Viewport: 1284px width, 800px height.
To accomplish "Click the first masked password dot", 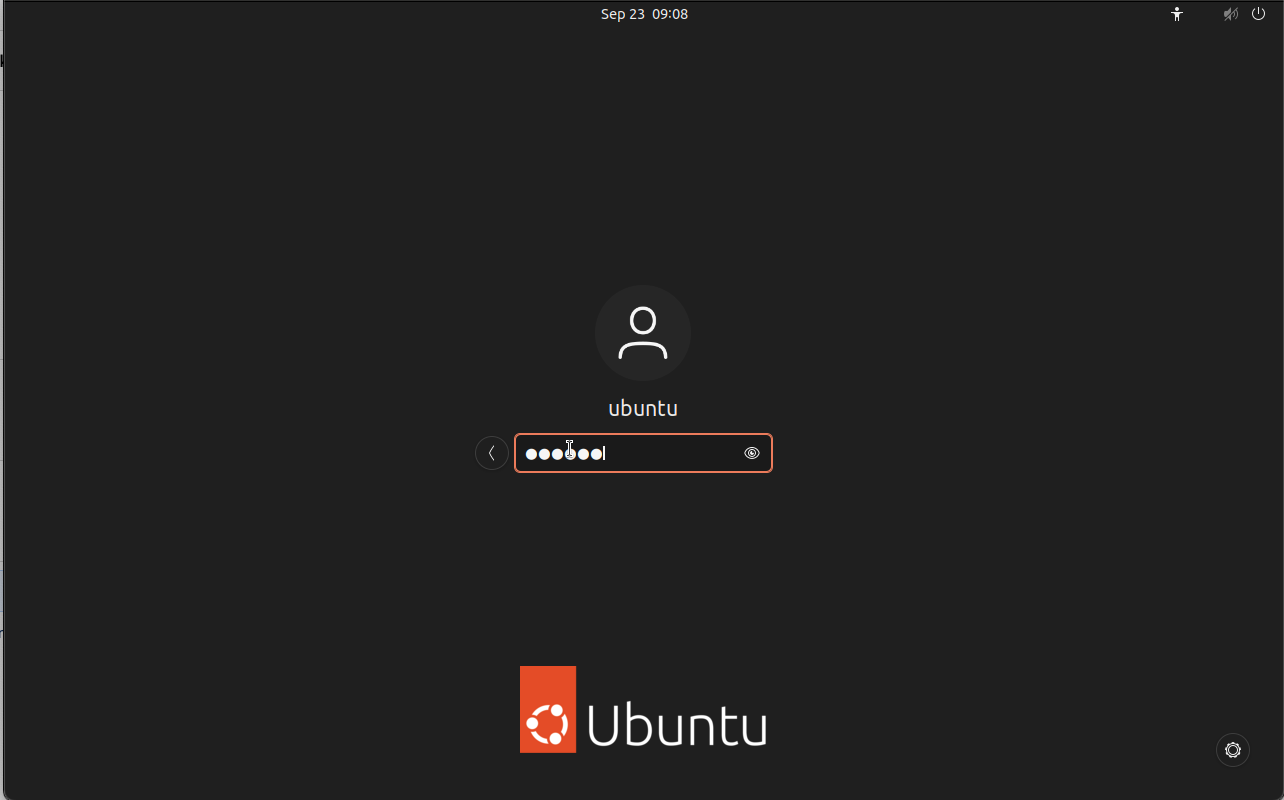I will pyautogui.click(x=532, y=454).
